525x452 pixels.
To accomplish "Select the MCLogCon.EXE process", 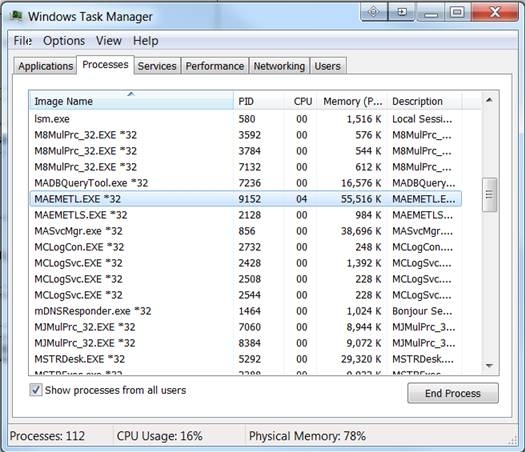I will point(246,247).
